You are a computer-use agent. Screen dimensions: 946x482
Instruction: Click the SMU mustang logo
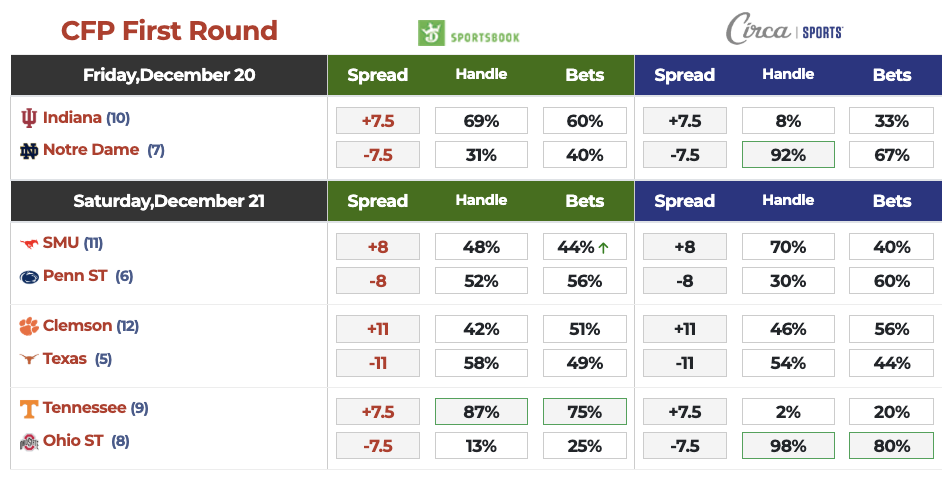coord(29,244)
